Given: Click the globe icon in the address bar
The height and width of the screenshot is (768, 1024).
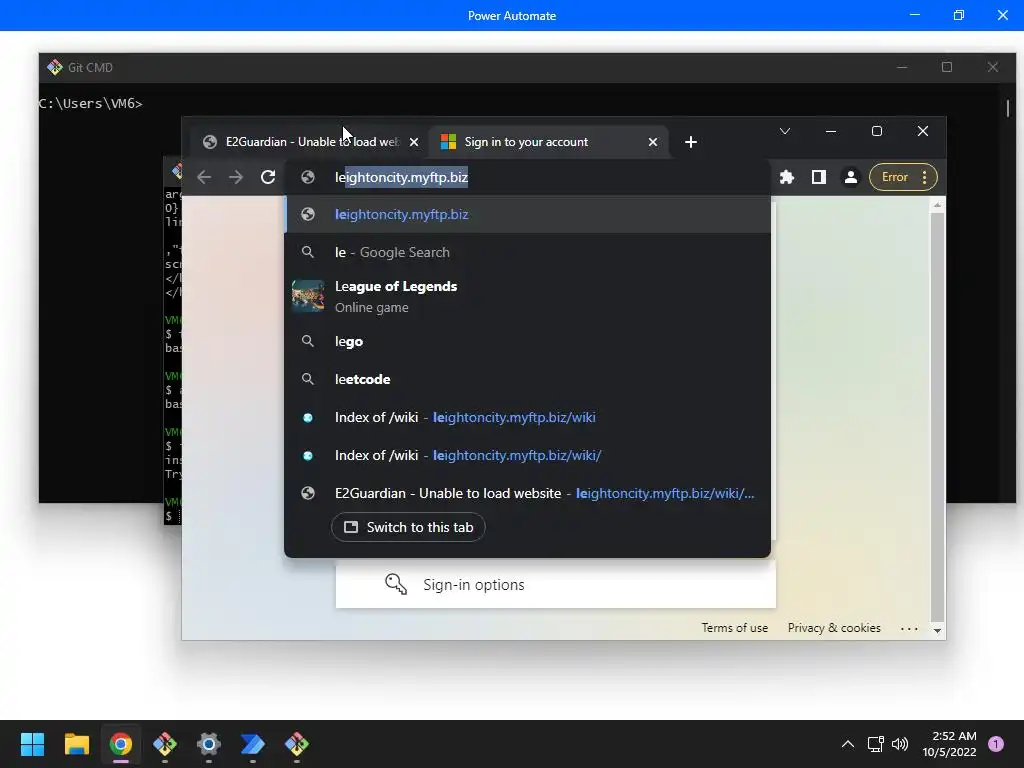Looking at the screenshot, I should (308, 177).
